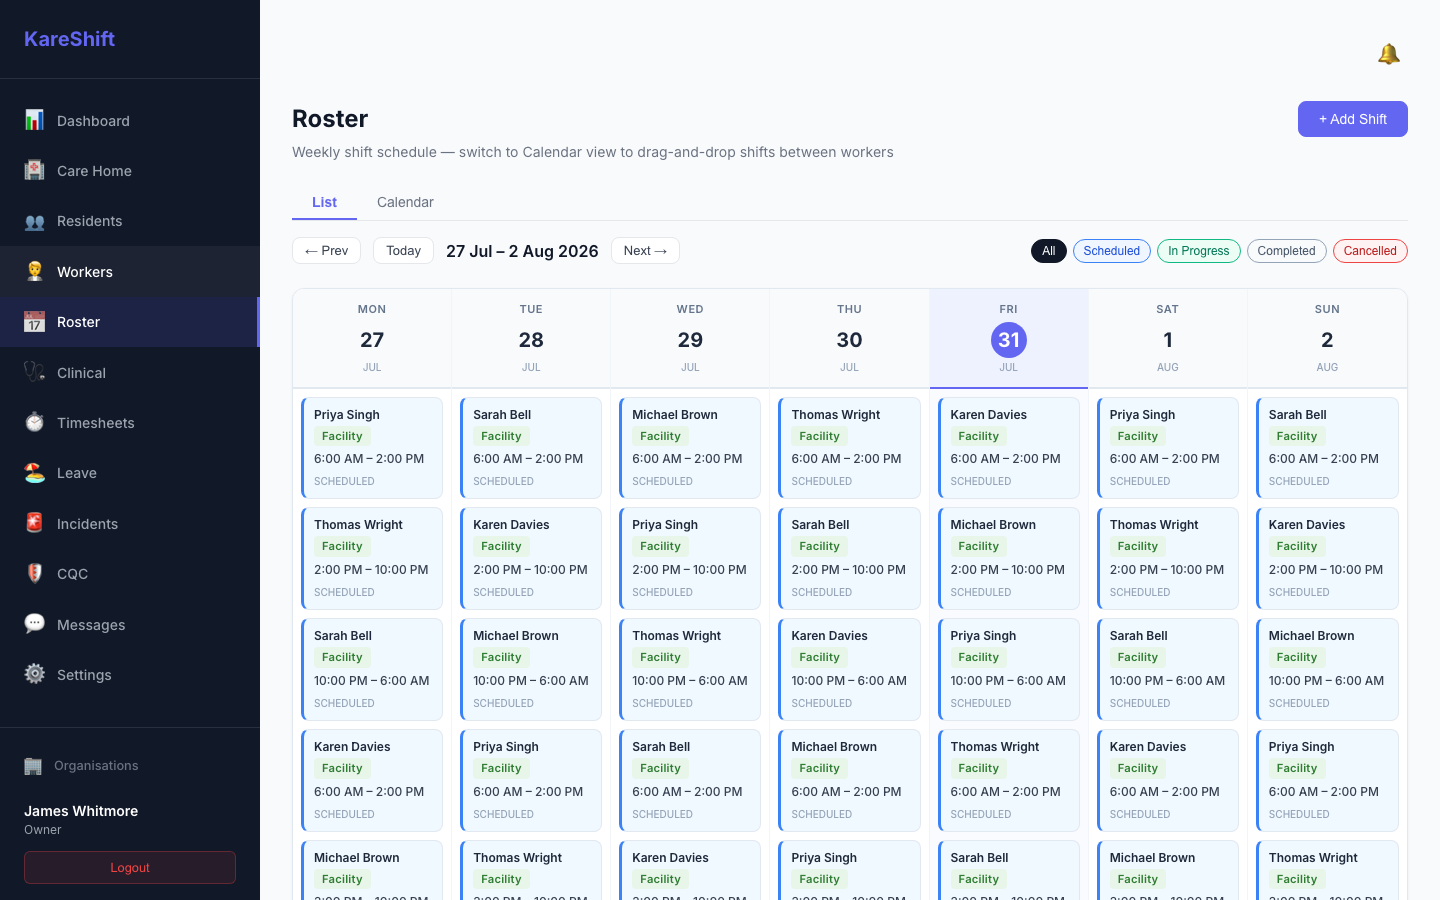Click the Care Home building icon
1440x900 pixels.
tap(34, 170)
